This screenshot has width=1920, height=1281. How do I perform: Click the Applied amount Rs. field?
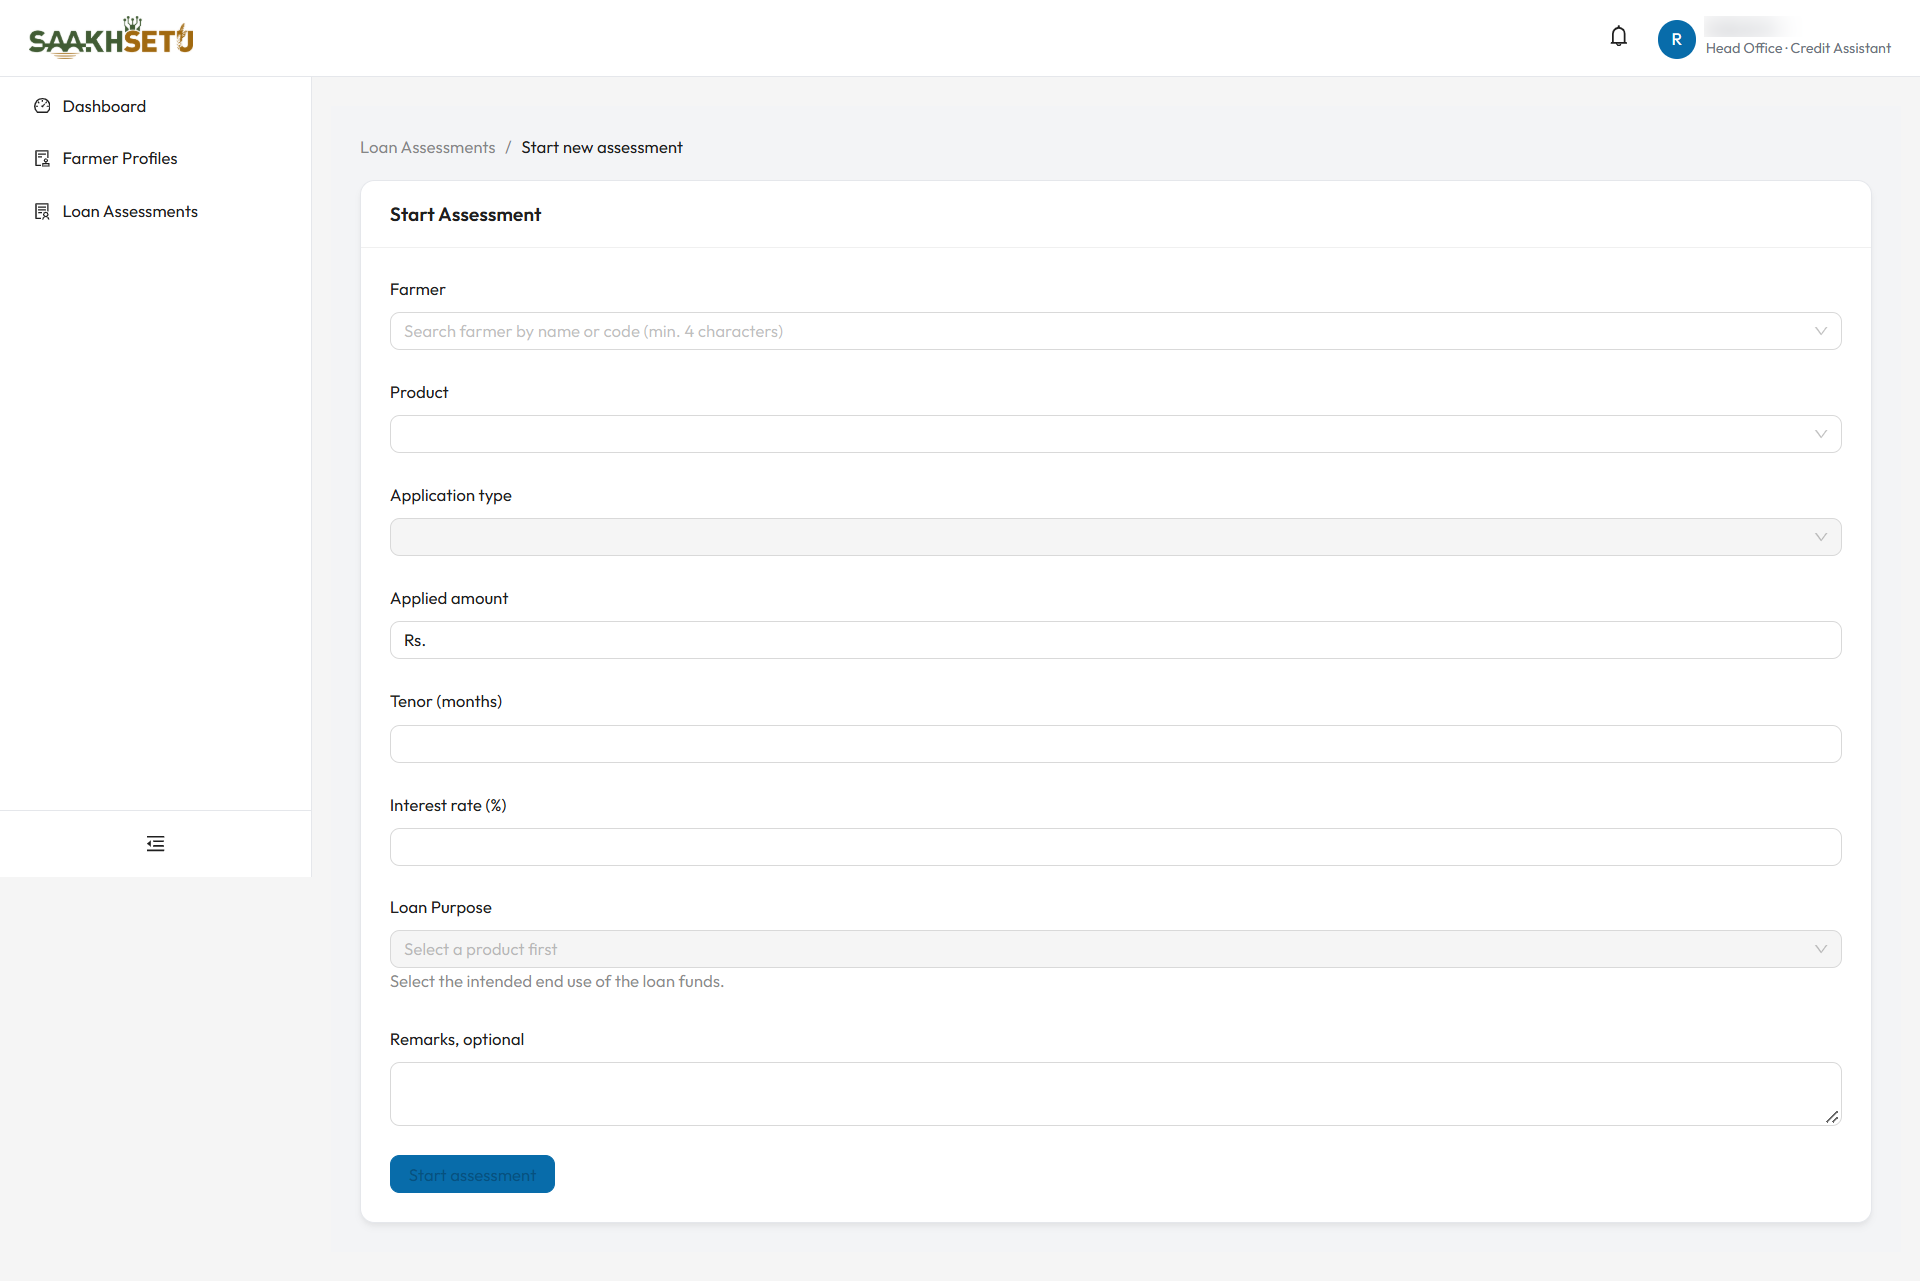1115,640
